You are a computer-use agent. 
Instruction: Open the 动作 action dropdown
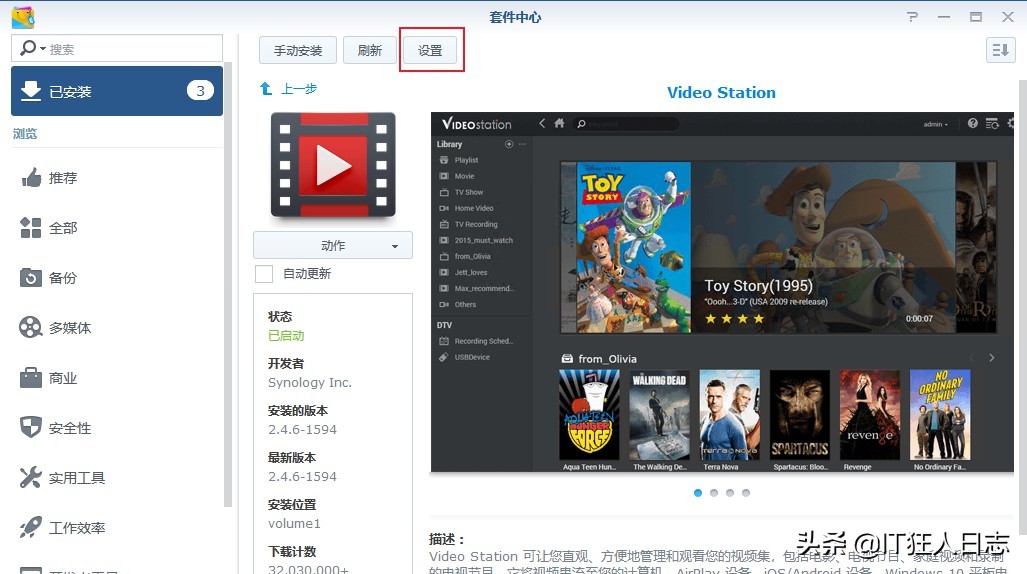pyautogui.click(x=333, y=245)
